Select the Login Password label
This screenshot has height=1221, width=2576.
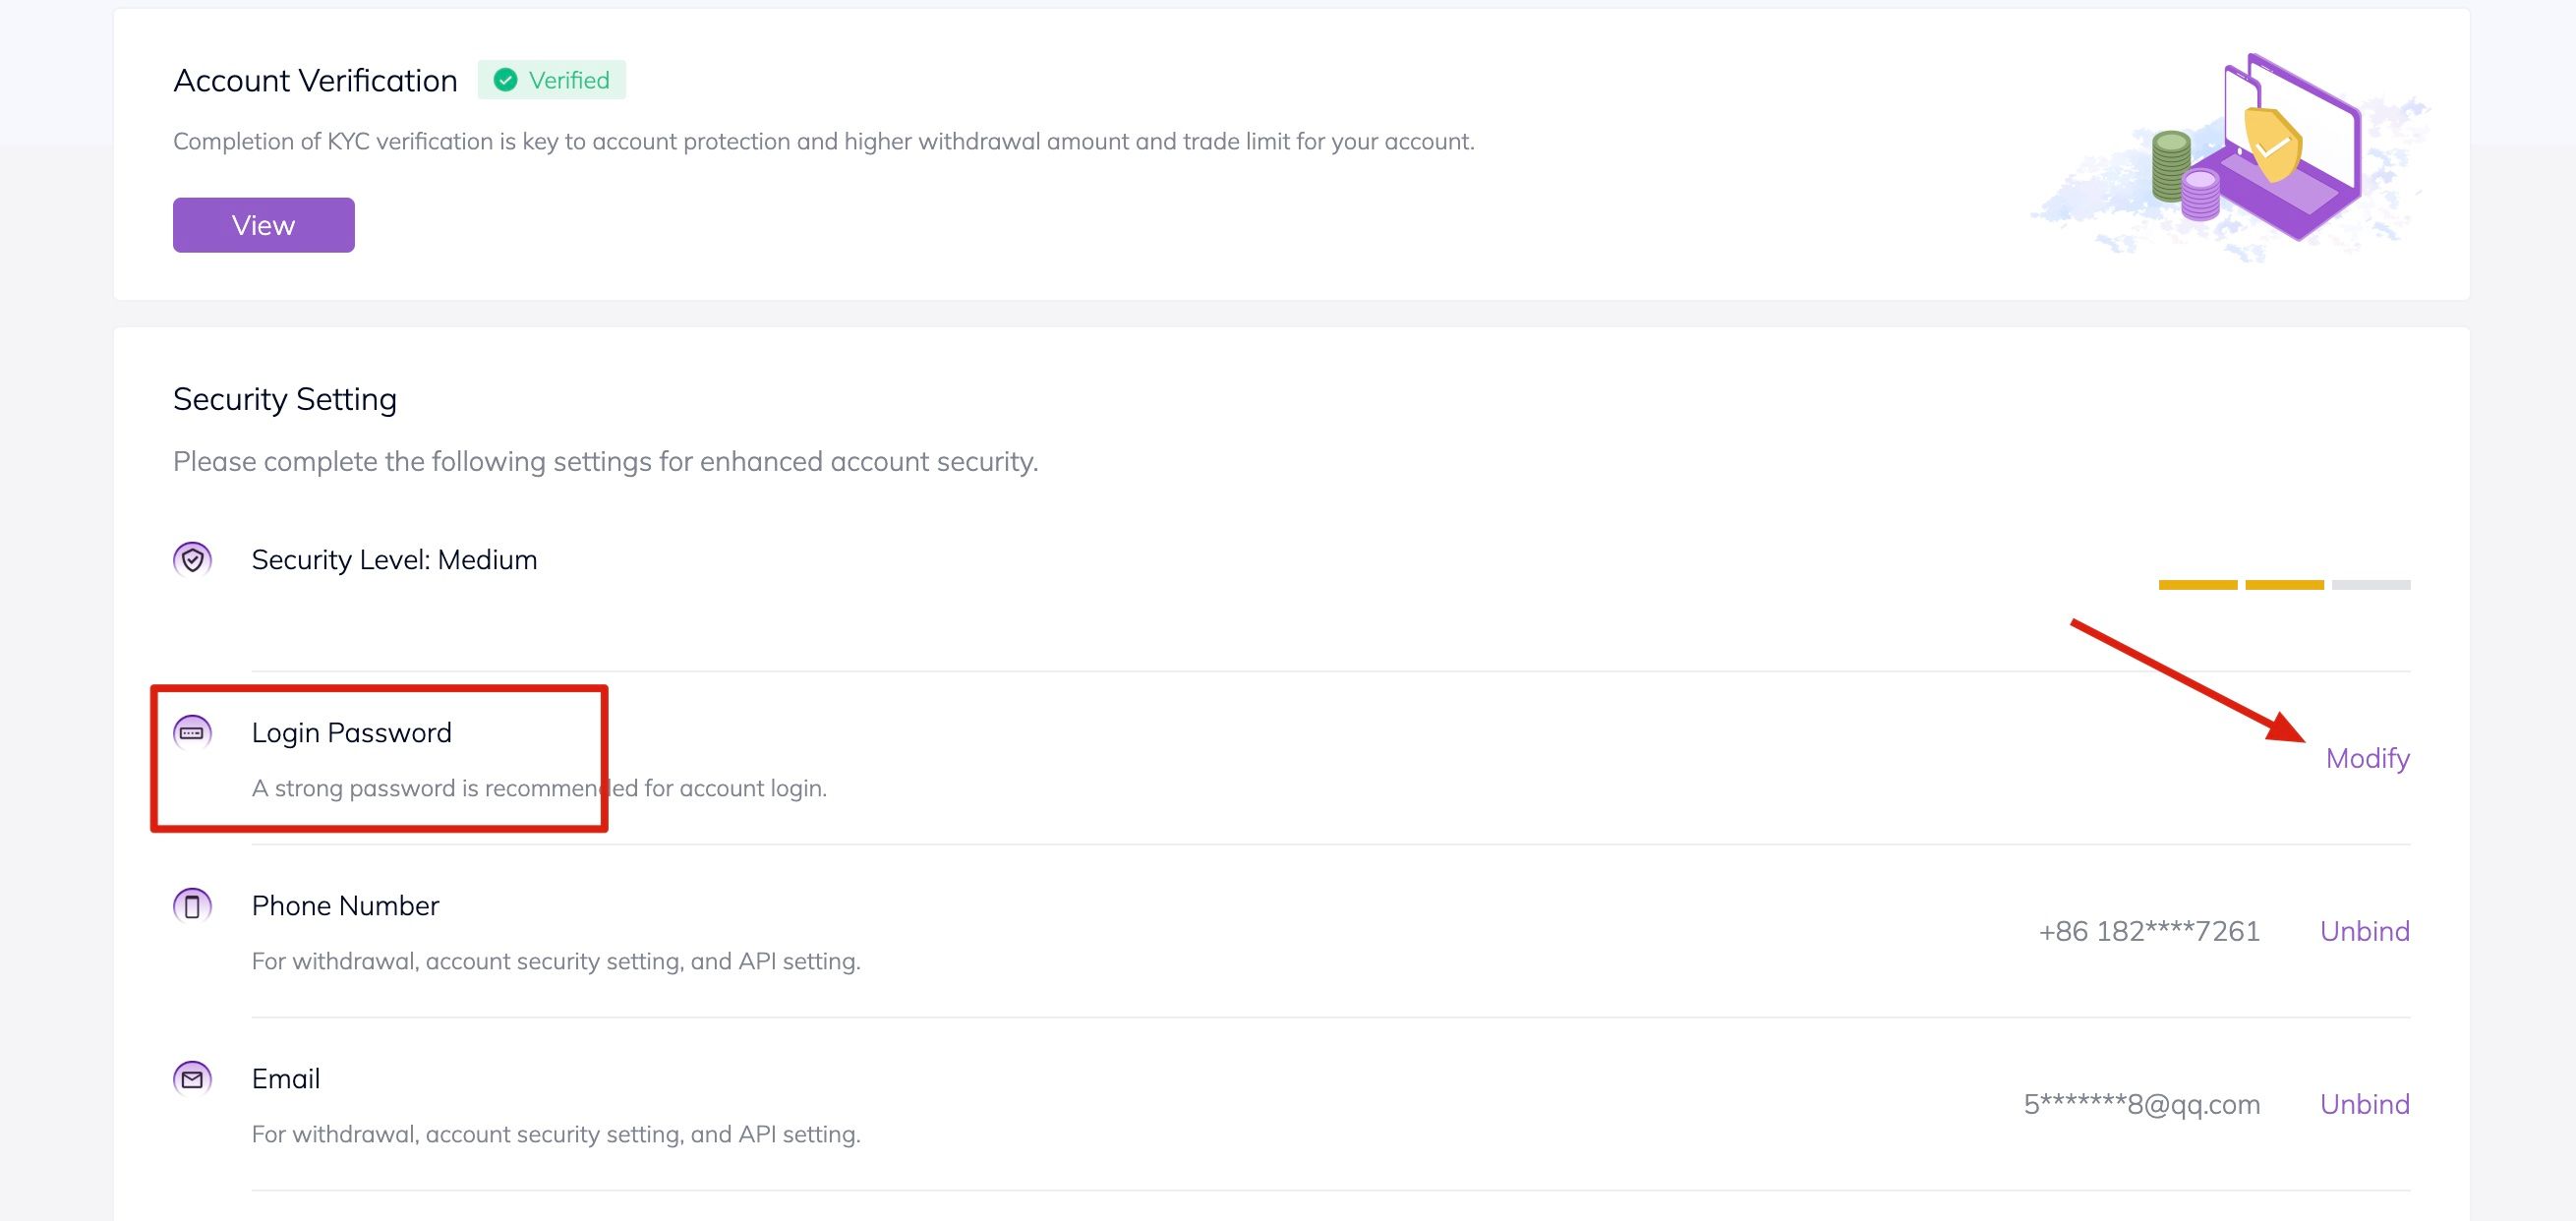coord(351,733)
